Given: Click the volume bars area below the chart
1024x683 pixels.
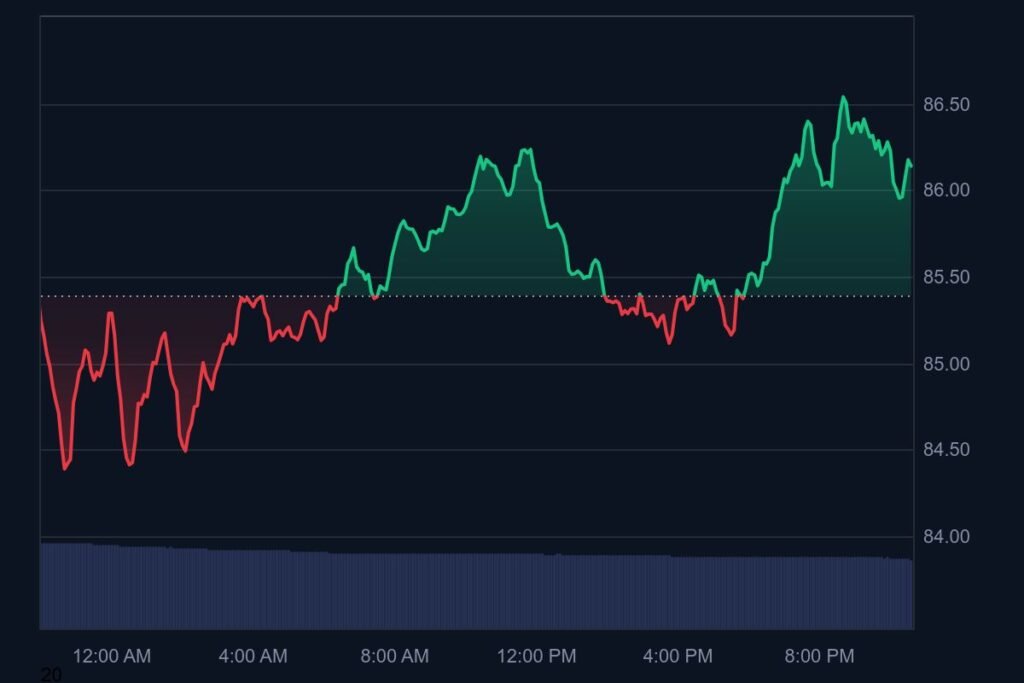Looking at the screenshot, I should [x=476, y=586].
